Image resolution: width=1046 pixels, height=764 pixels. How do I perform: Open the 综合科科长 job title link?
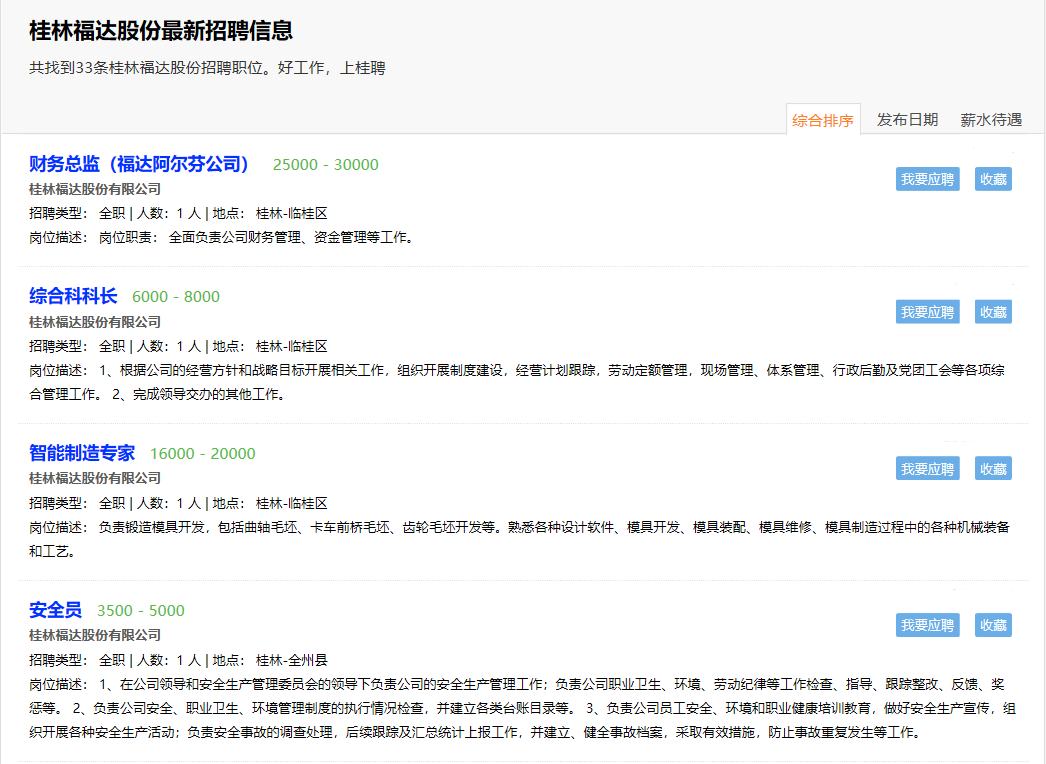pos(73,296)
